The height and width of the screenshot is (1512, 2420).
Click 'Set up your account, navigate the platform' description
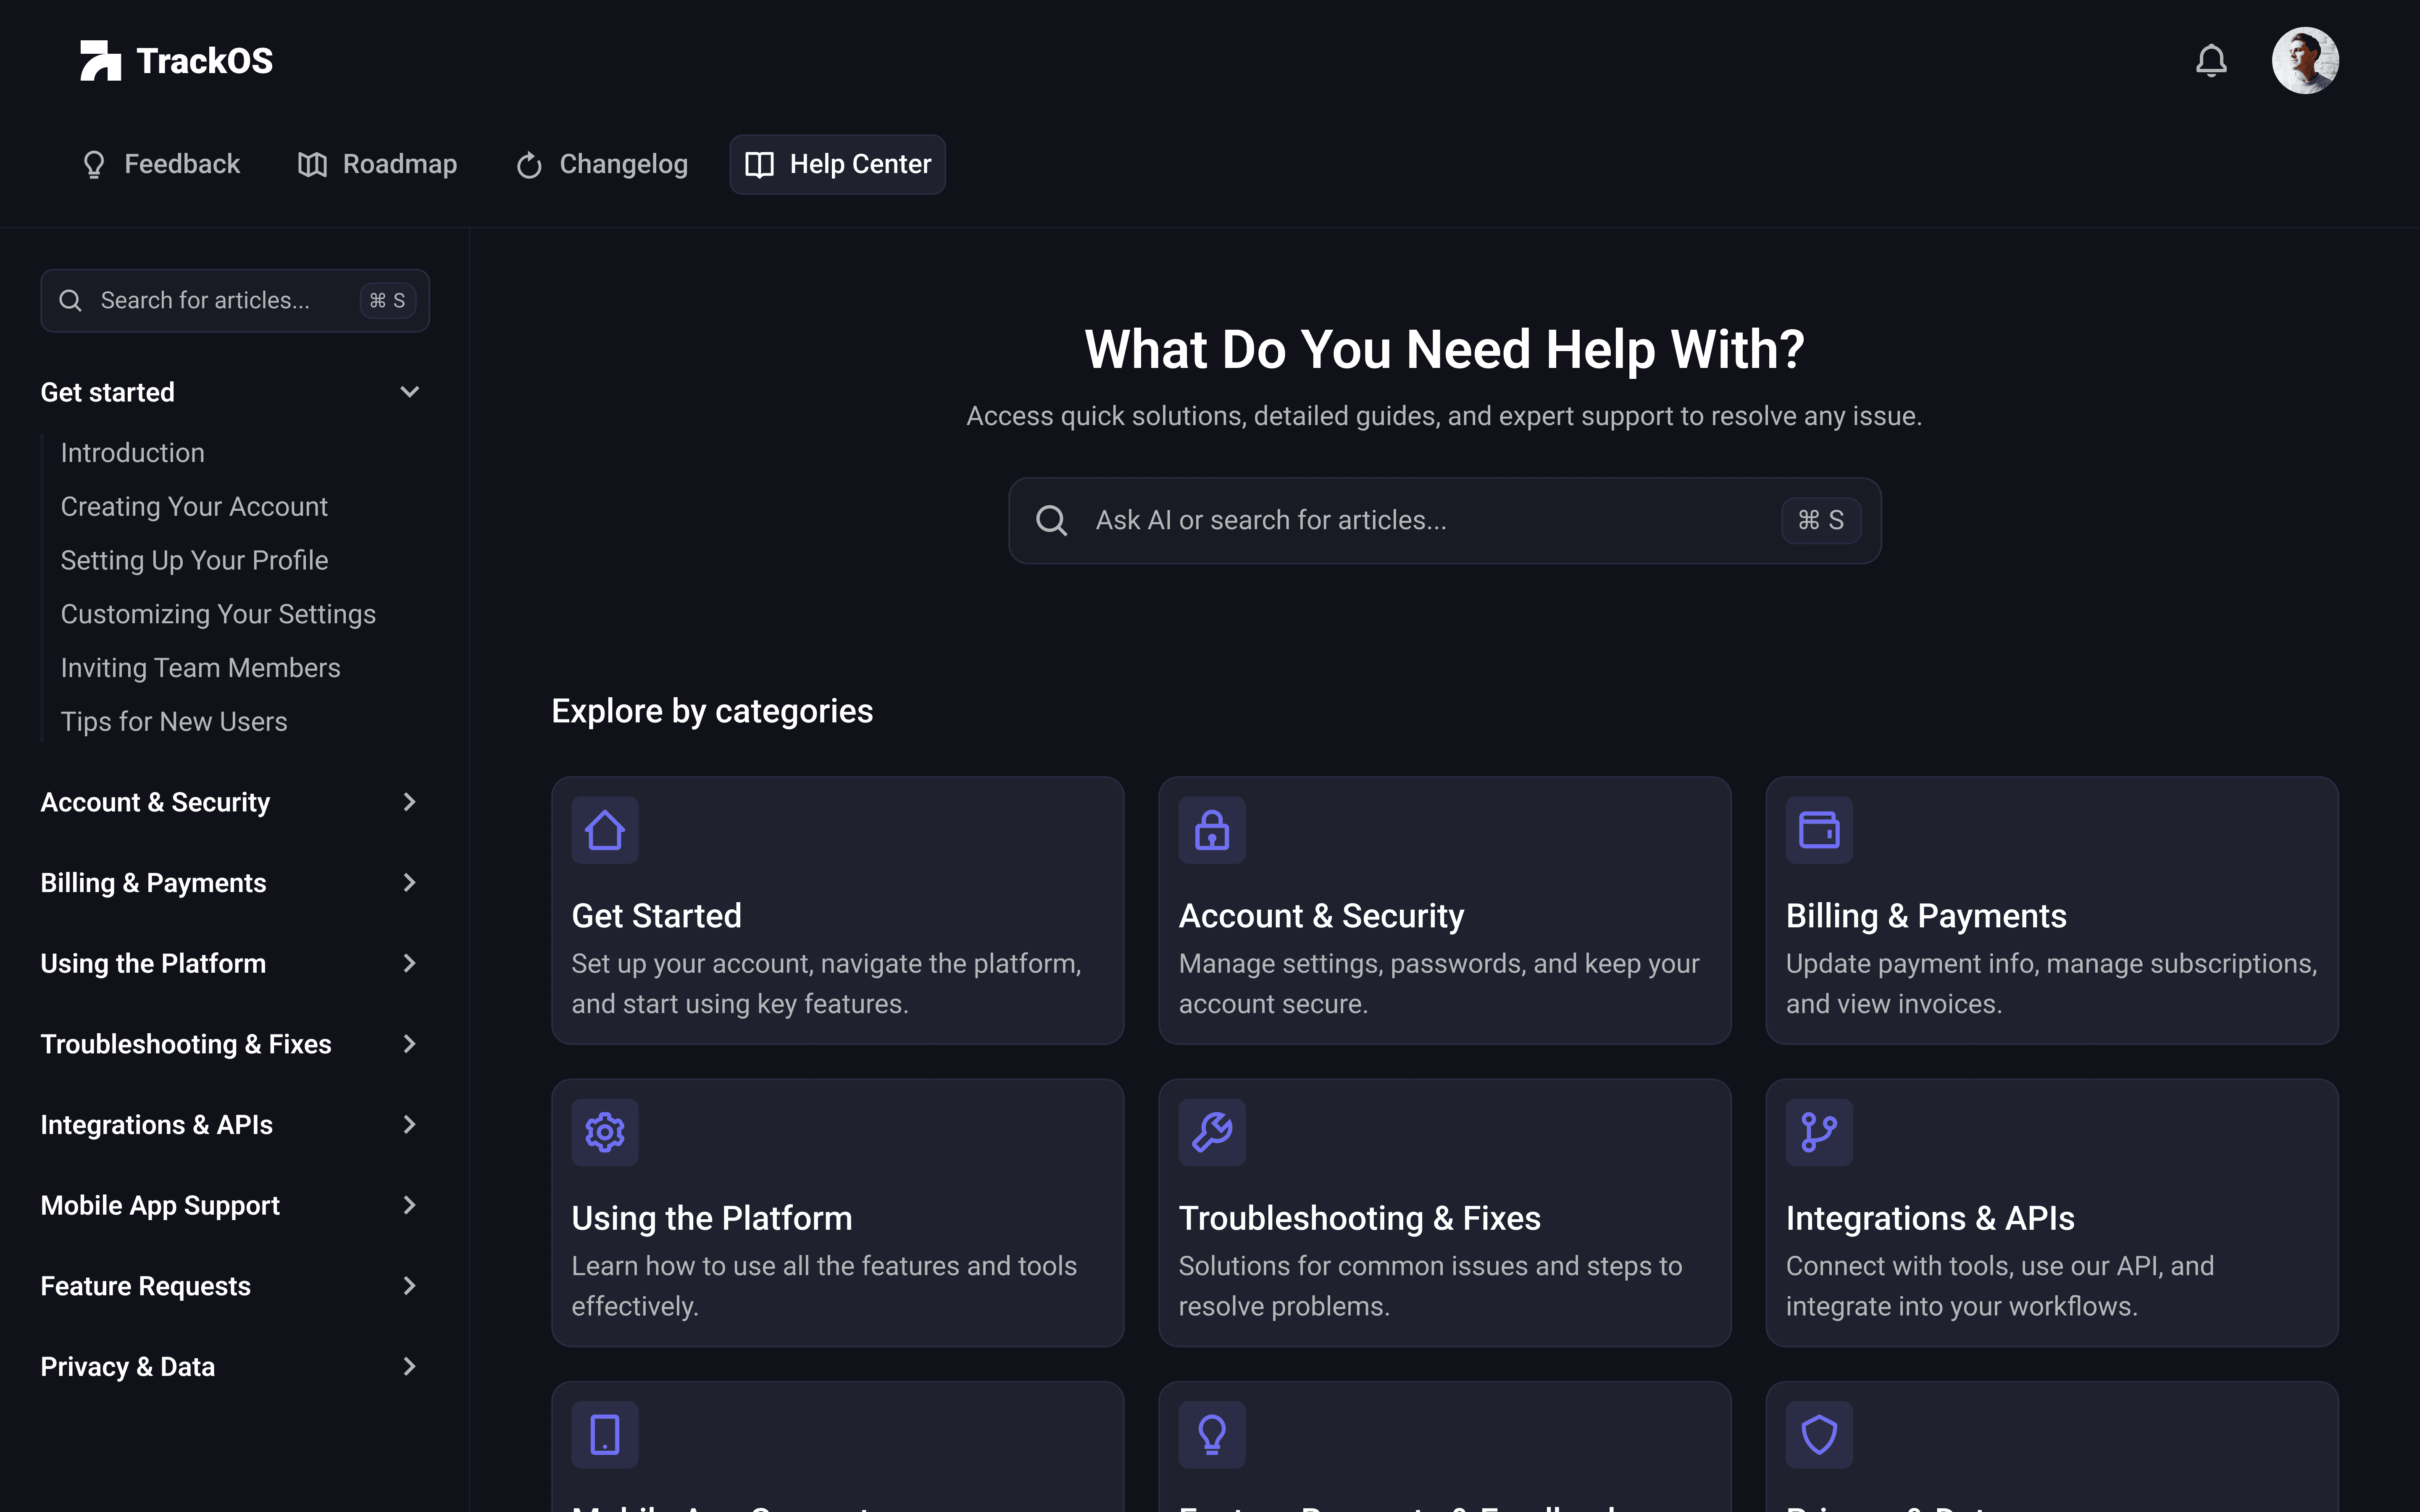pos(826,984)
